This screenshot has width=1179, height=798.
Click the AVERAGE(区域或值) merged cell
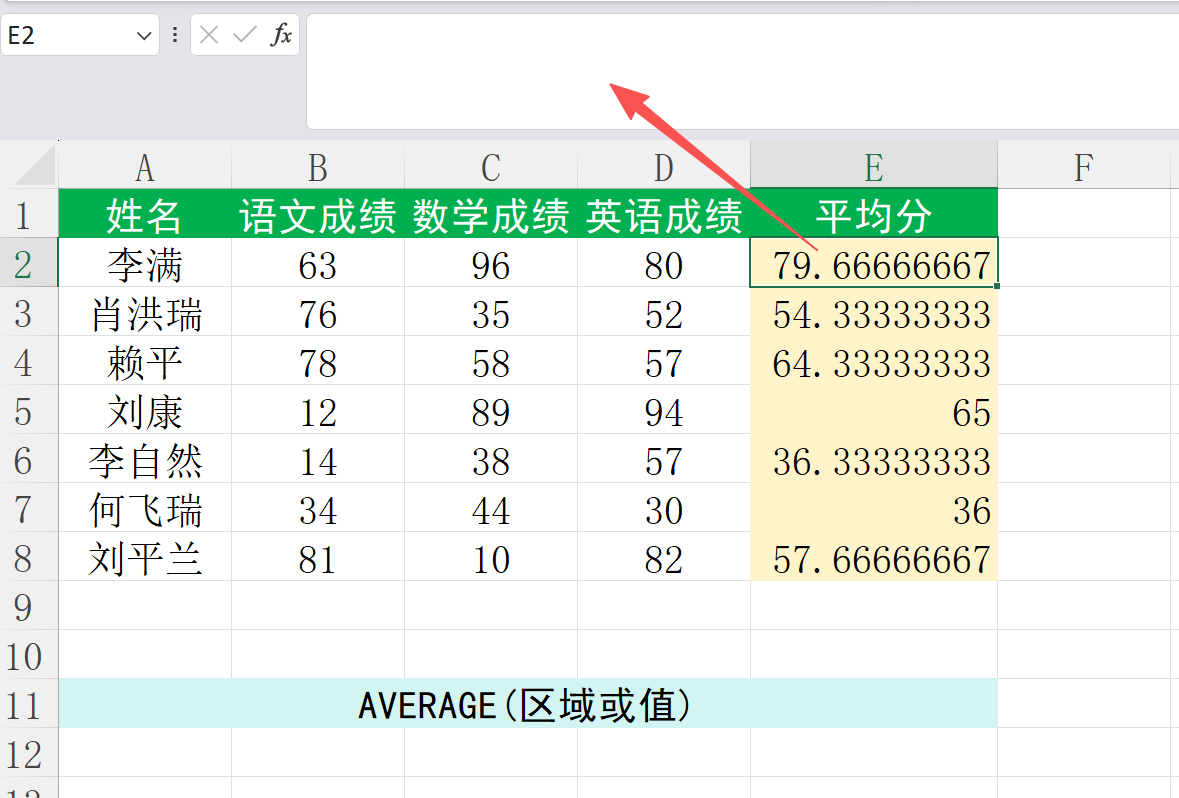tap(527, 705)
